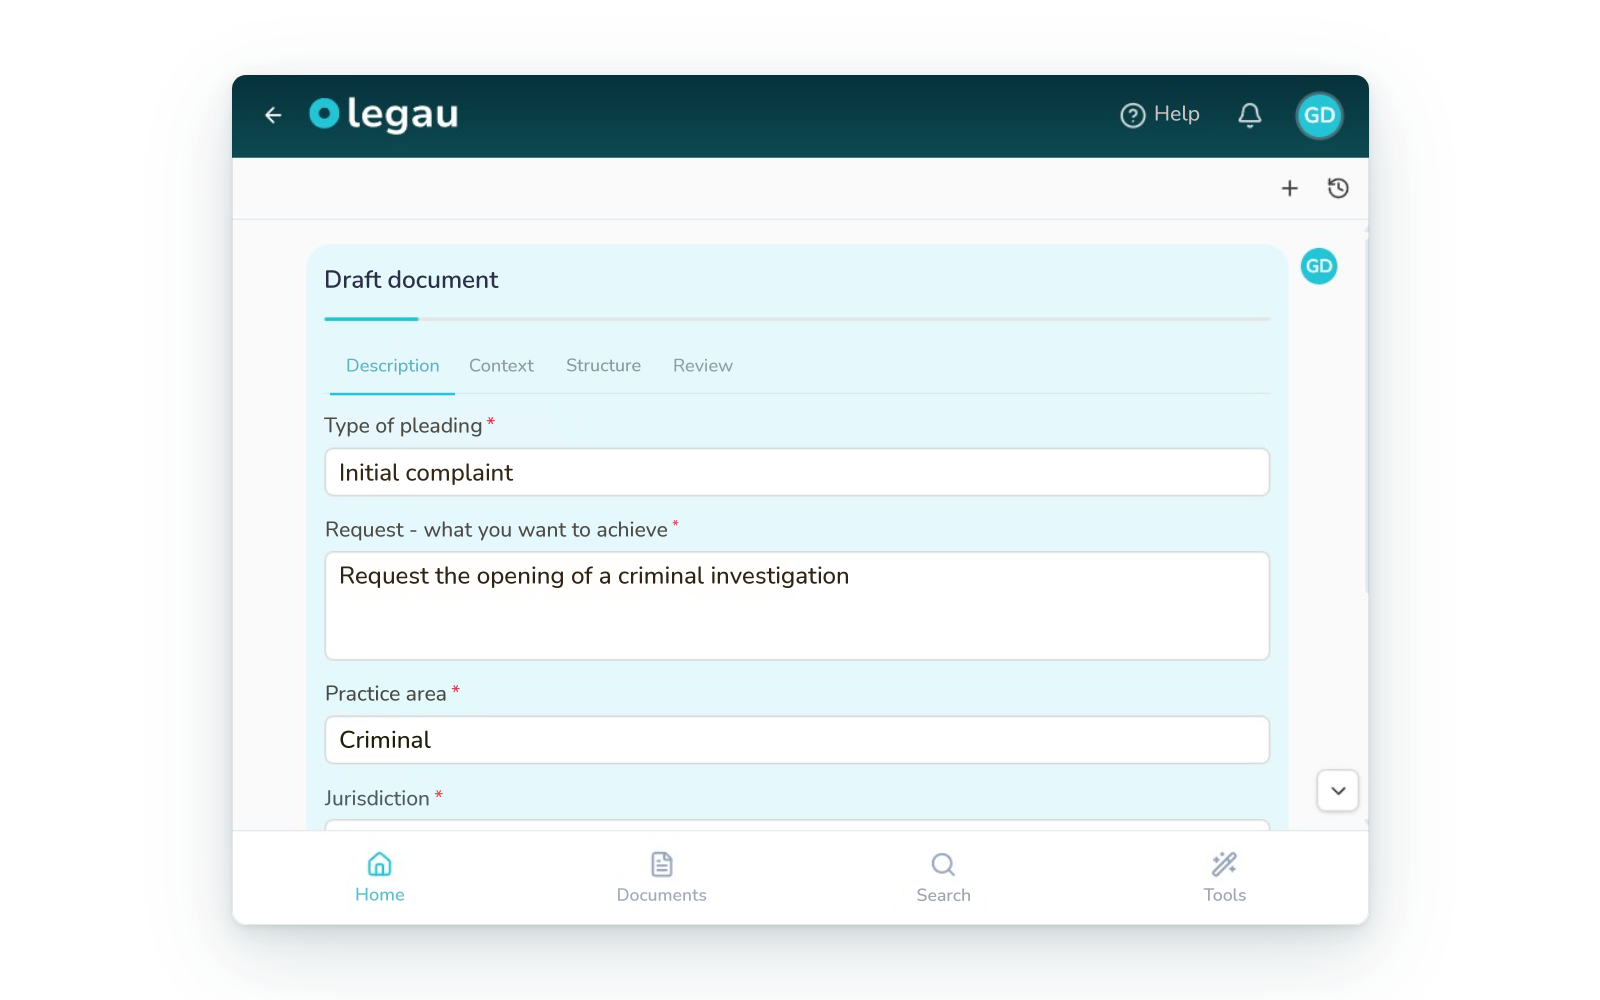Open Documents in bottom navigation
This screenshot has width=1600, height=1000.
662,877
